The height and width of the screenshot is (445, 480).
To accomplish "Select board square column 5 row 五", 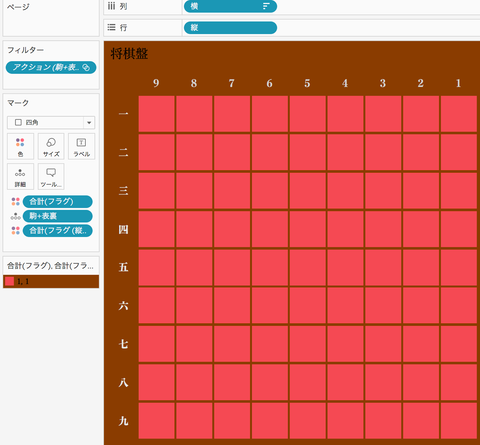I will point(308,268).
